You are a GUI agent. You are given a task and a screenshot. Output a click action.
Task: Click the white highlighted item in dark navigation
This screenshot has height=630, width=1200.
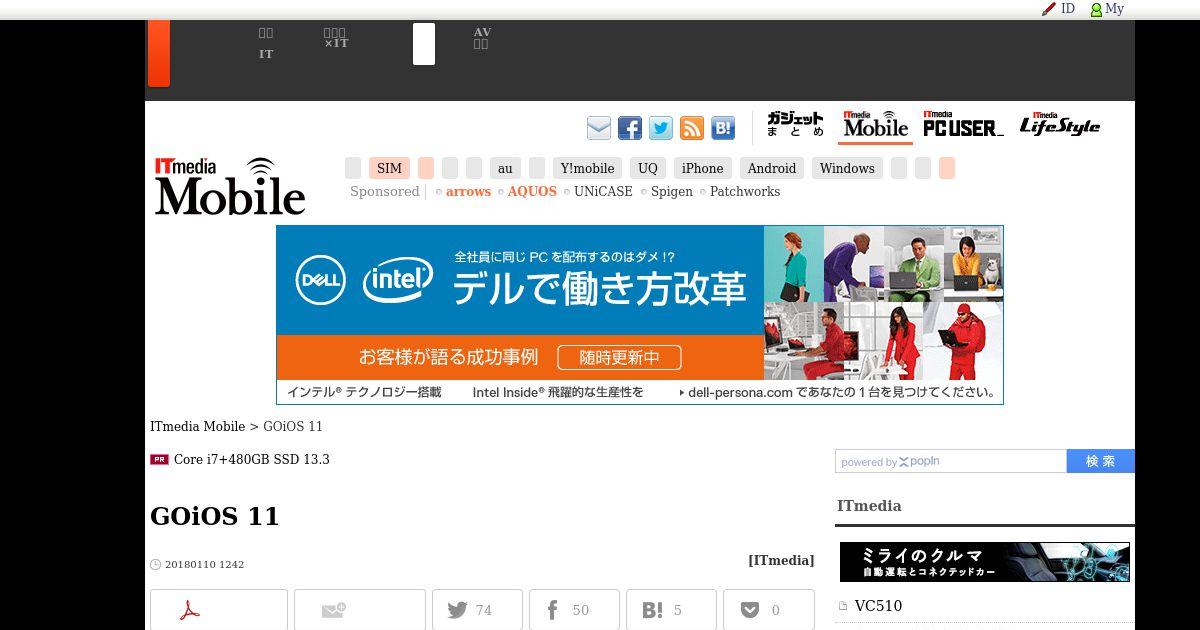[x=424, y=44]
